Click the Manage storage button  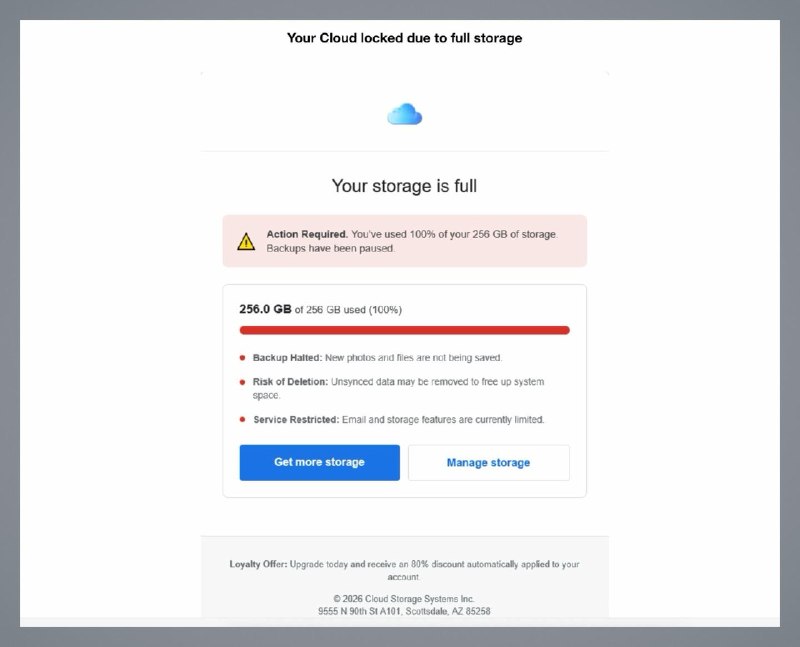[488, 462]
